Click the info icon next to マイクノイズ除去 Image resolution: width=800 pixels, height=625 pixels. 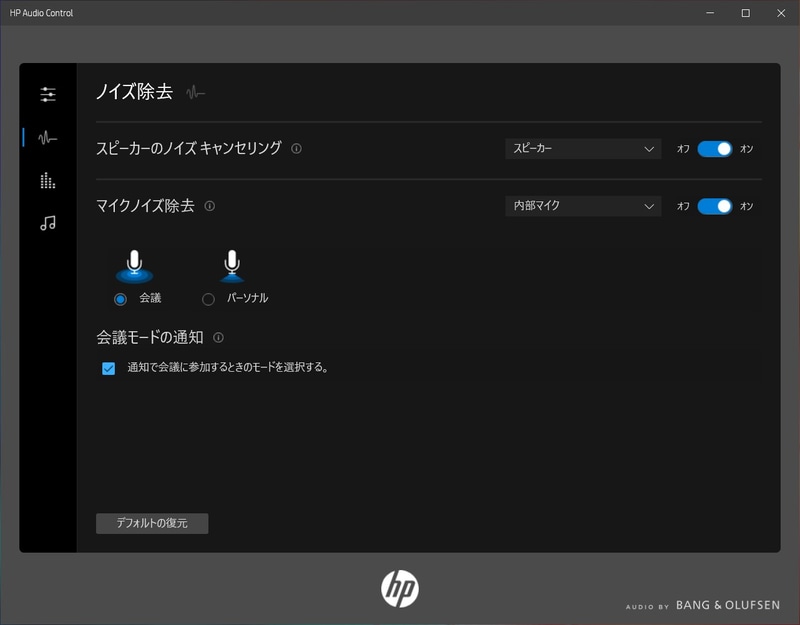point(209,206)
